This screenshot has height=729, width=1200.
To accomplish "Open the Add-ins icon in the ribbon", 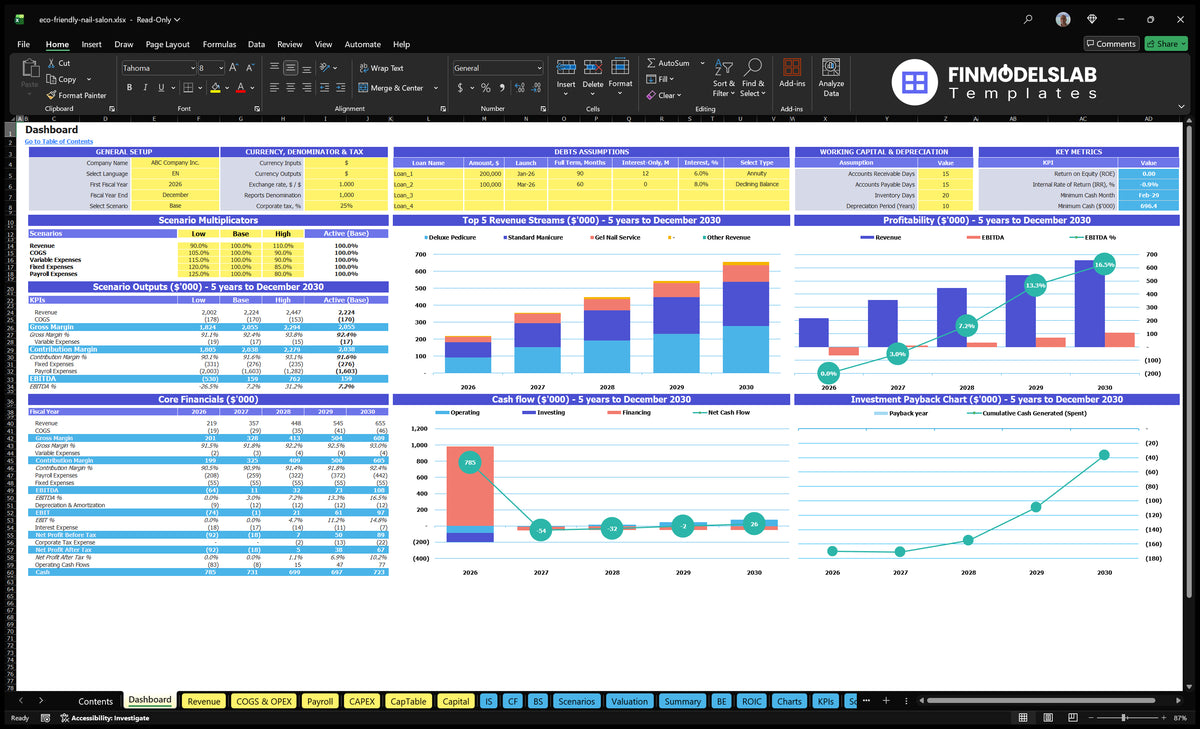I will tap(791, 67).
